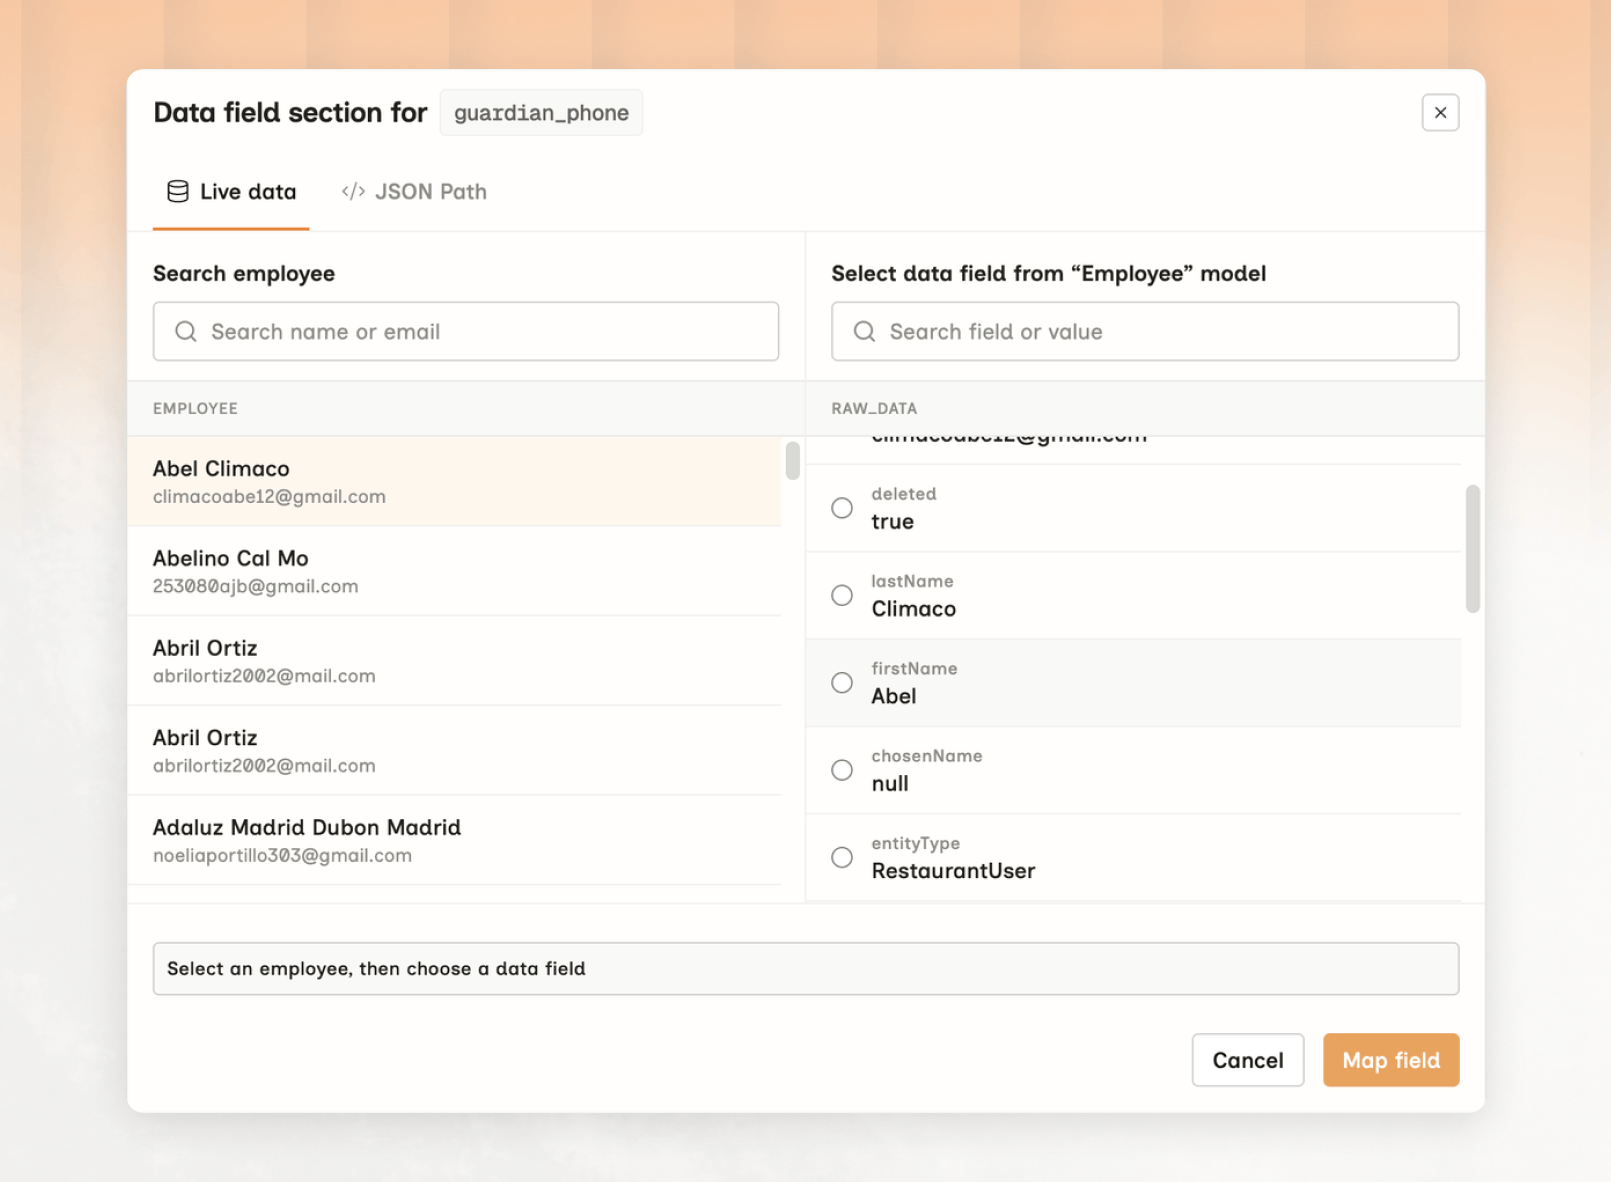Select the deleted field radio button
The height and width of the screenshot is (1182, 1611).
(842, 508)
